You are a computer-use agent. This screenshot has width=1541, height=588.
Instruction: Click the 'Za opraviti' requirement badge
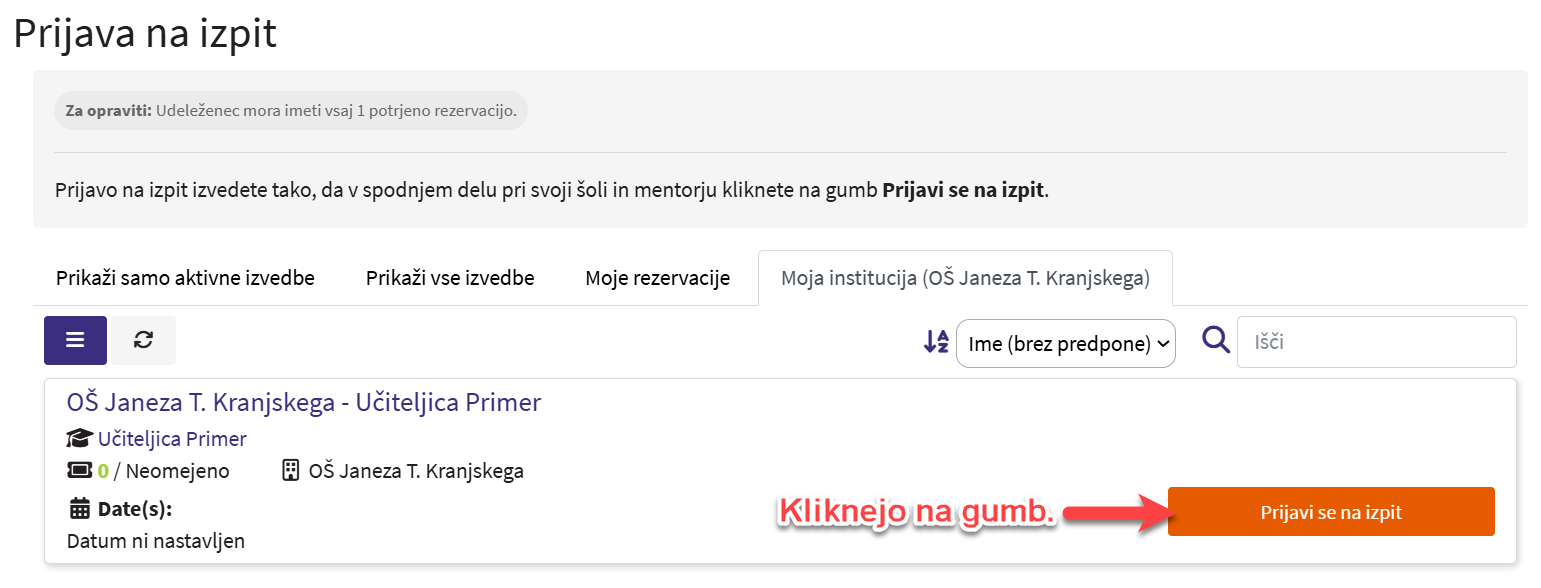tap(290, 110)
